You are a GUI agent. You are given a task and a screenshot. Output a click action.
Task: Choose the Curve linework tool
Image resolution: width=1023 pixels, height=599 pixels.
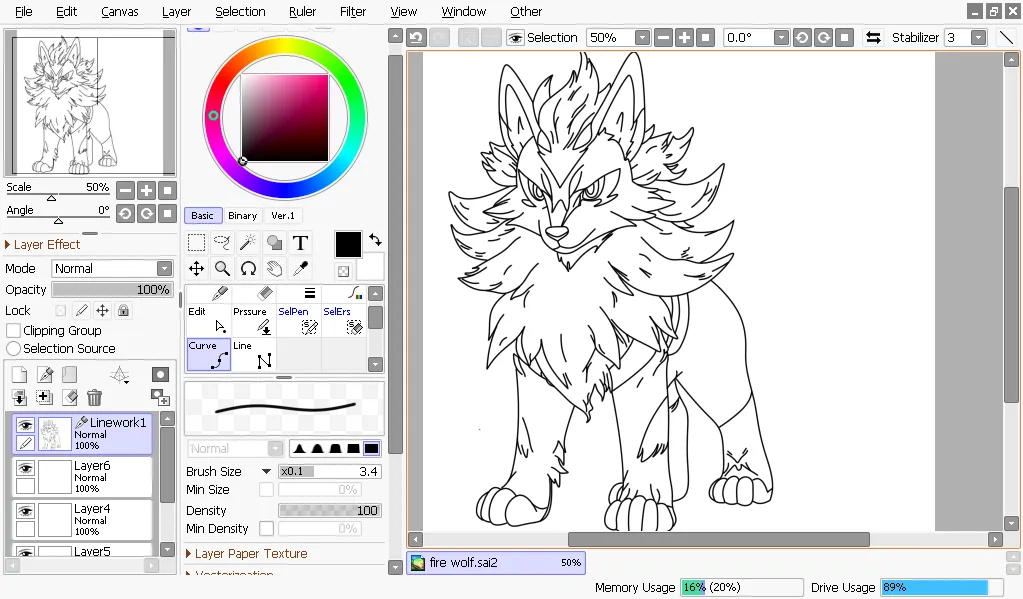(x=208, y=354)
